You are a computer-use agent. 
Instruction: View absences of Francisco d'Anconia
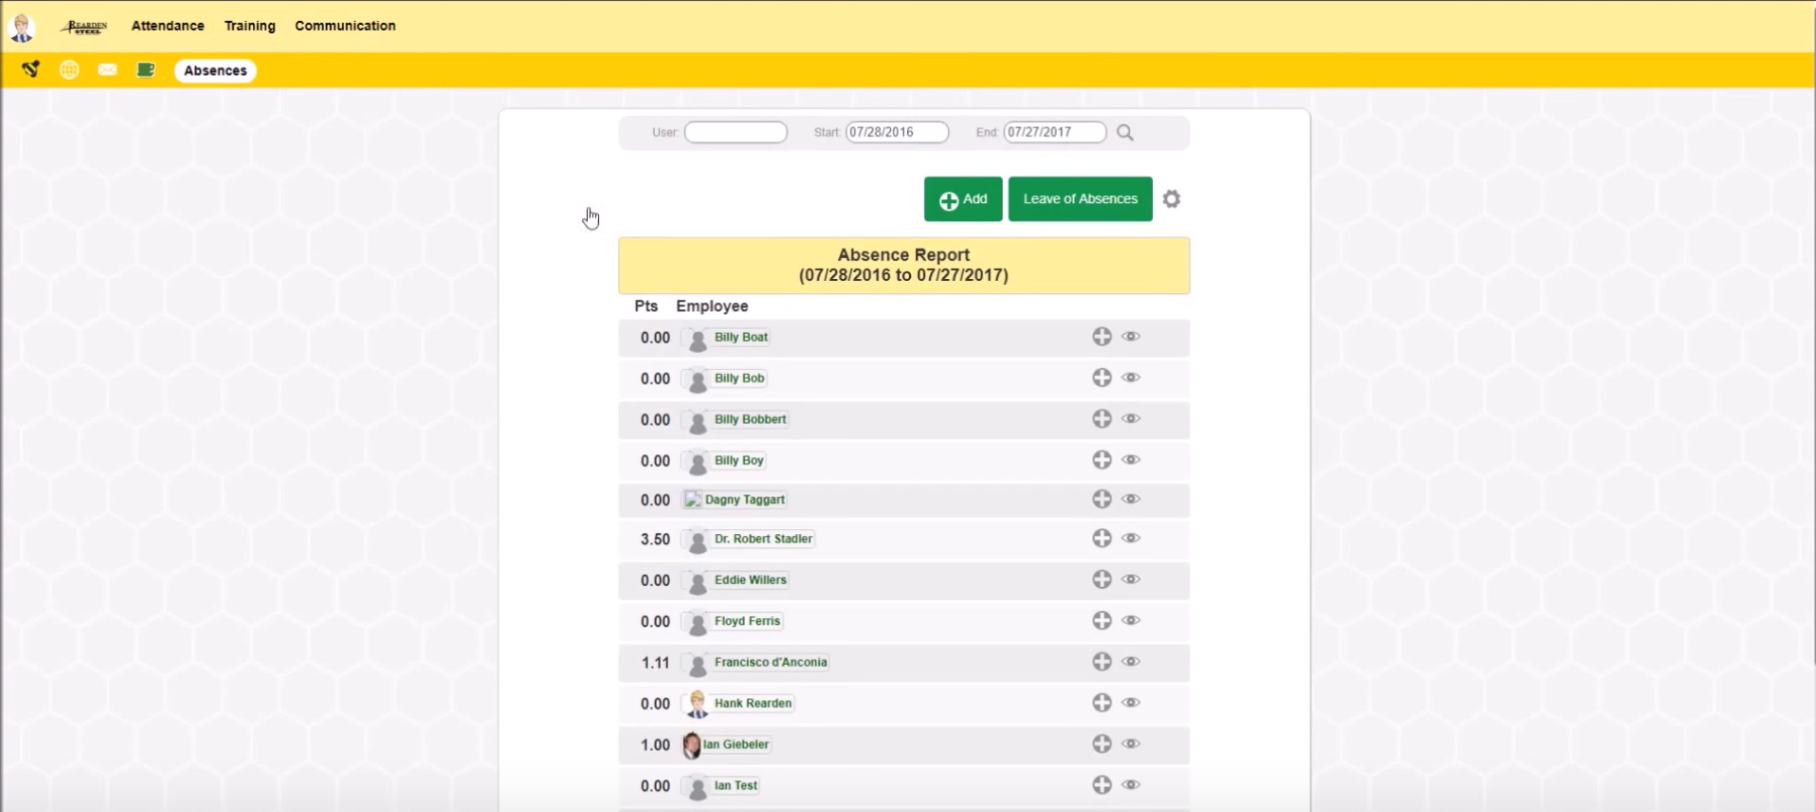click(1131, 662)
